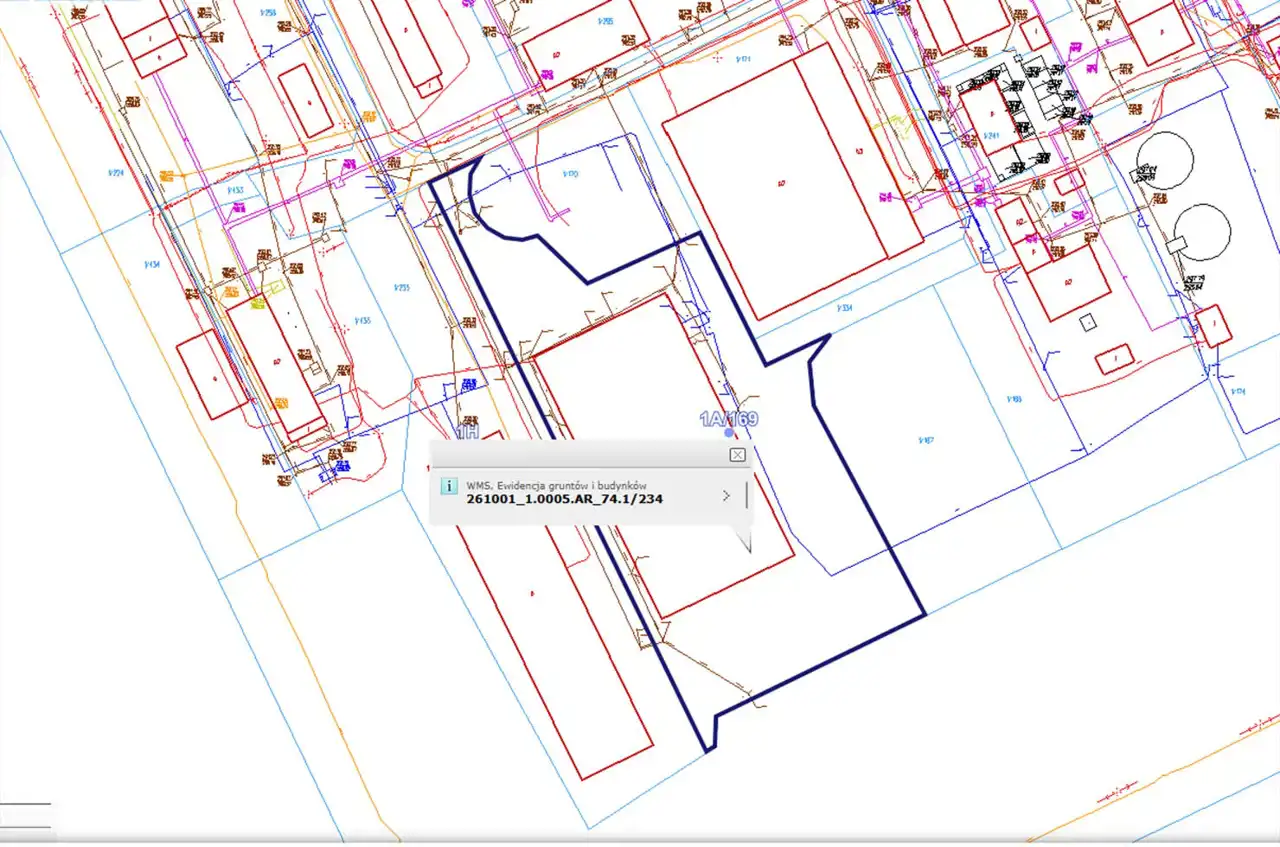Click the V170 parcel label
Screen dimensions: 1280x847
point(570,174)
